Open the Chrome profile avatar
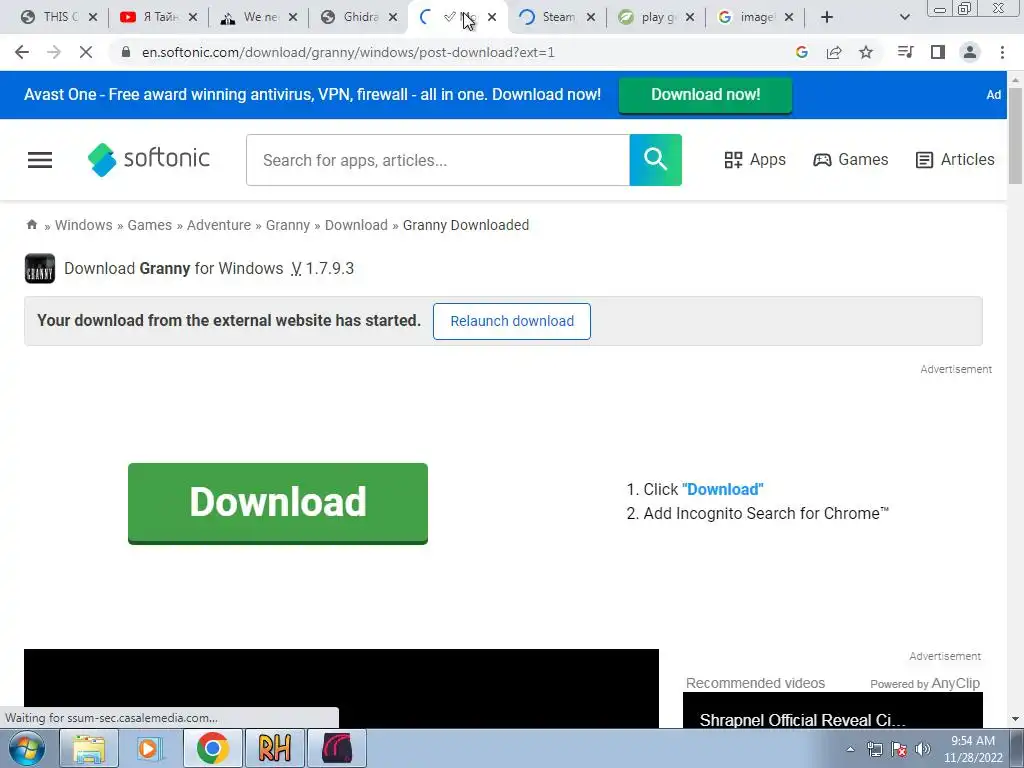This screenshot has height=768, width=1024. pos(970,52)
